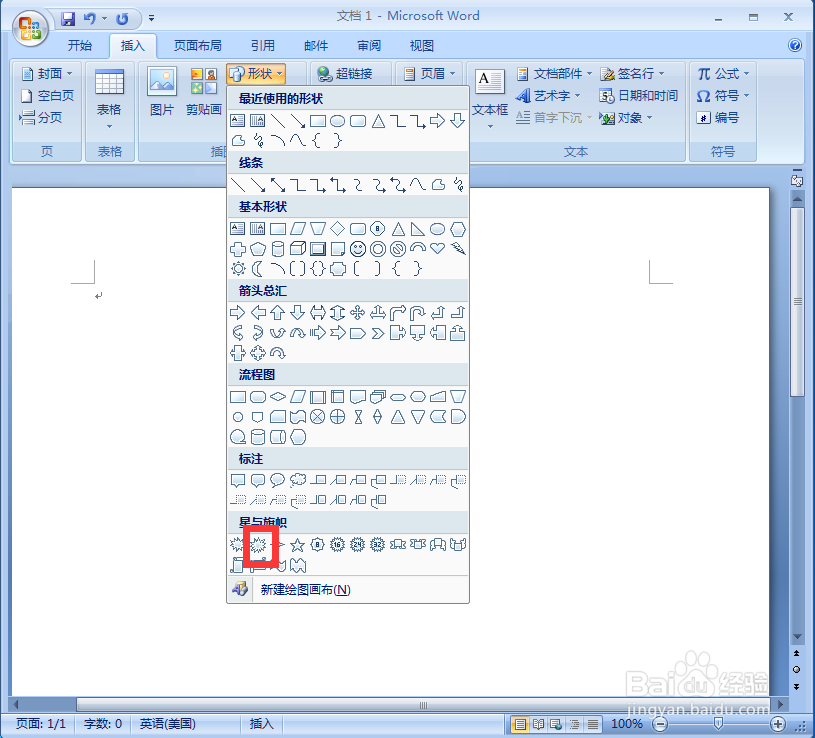815x738 pixels.
Task: Pick the flowchart decision diamond in 流程图
Action: 278,397
